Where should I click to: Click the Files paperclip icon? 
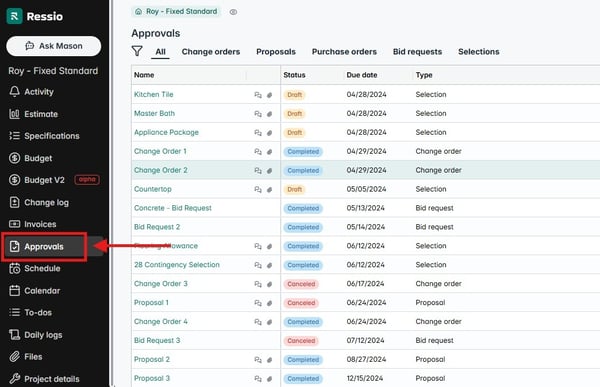pyautogui.click(x=15, y=357)
